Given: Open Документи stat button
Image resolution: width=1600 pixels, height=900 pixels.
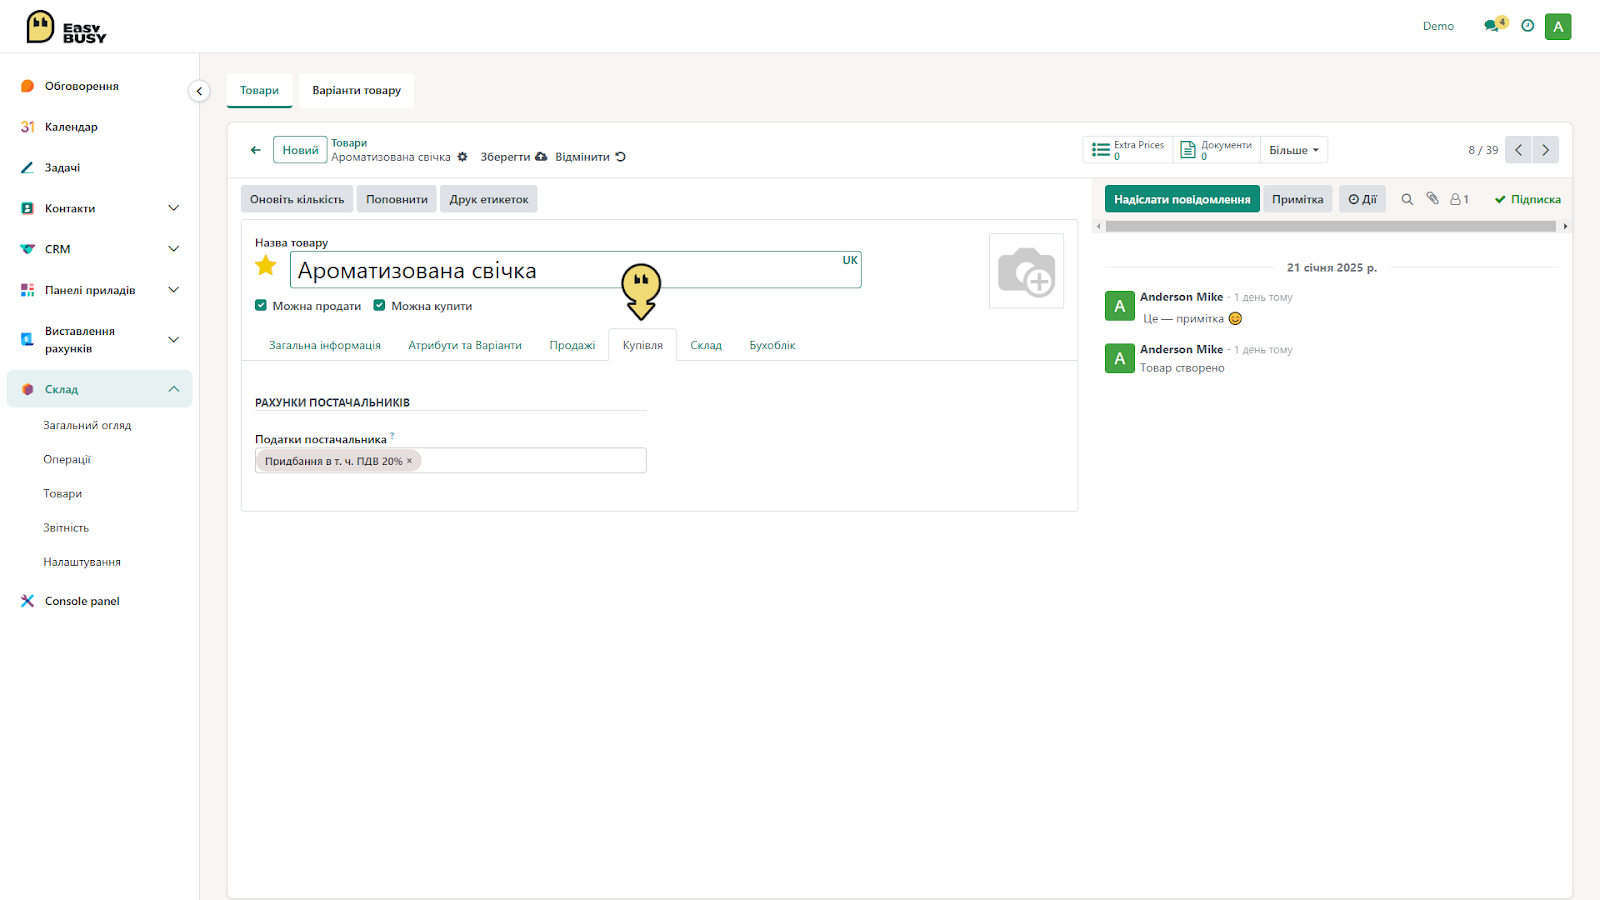Looking at the screenshot, I should pyautogui.click(x=1216, y=150).
